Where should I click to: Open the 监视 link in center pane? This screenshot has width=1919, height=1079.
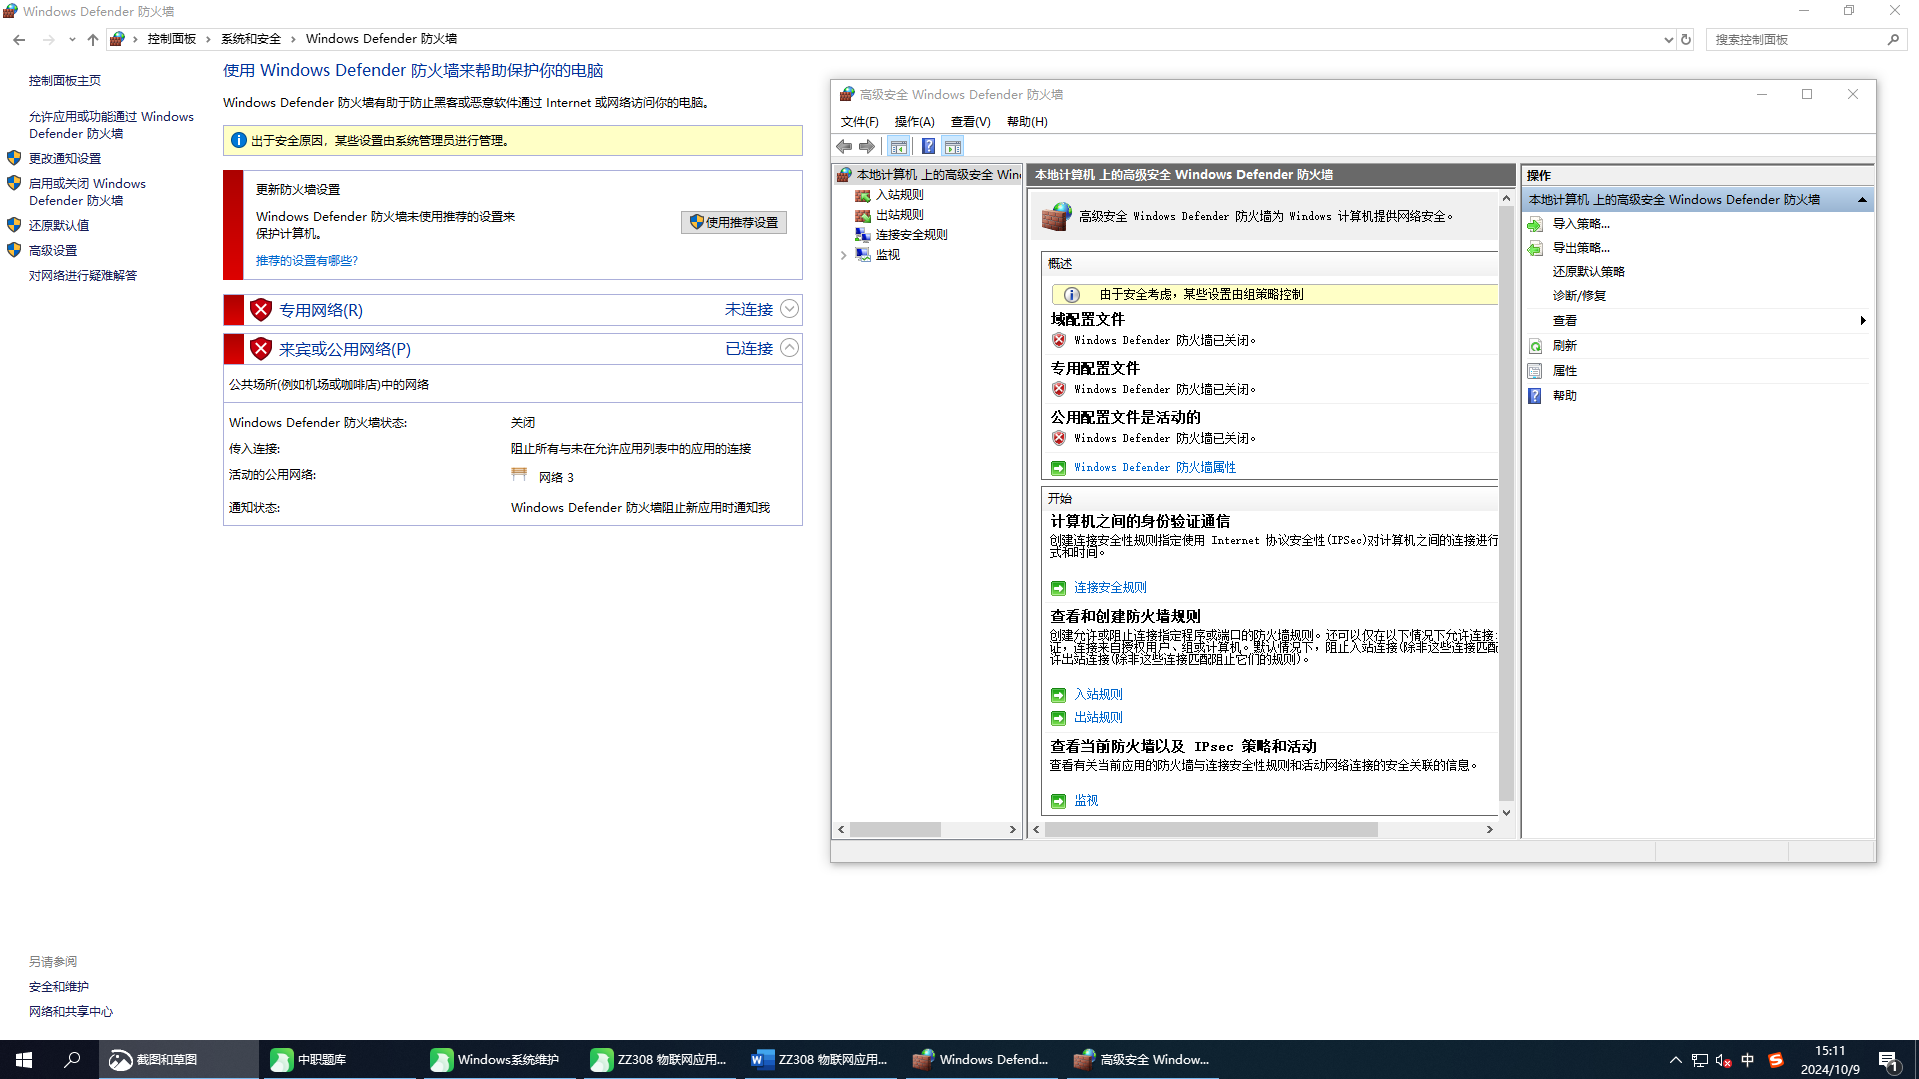point(1086,801)
